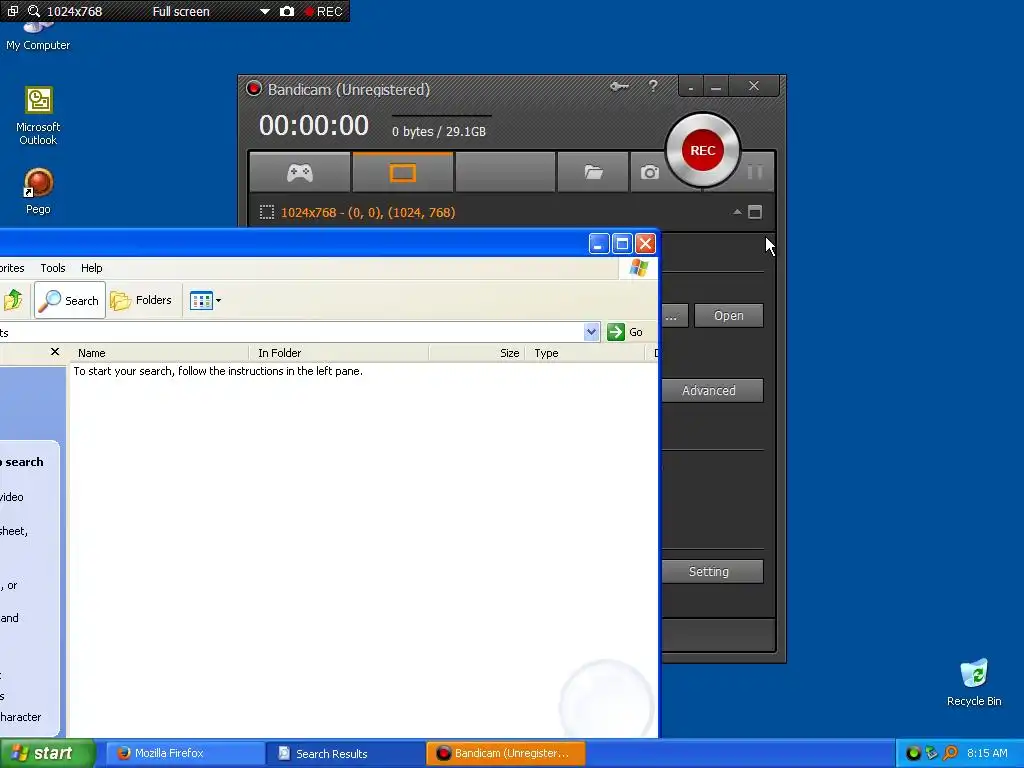Click the window mode icon at top-left bar
The image size is (1024, 768).
pos(12,11)
